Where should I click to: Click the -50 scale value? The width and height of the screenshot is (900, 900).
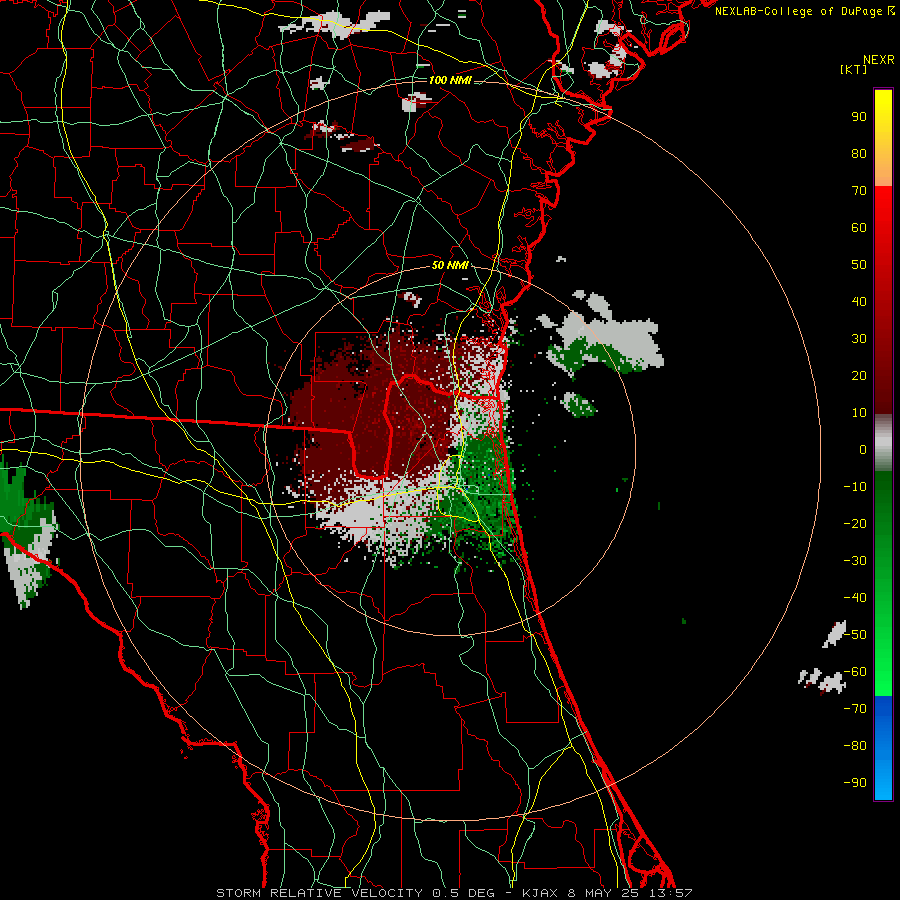click(x=855, y=635)
